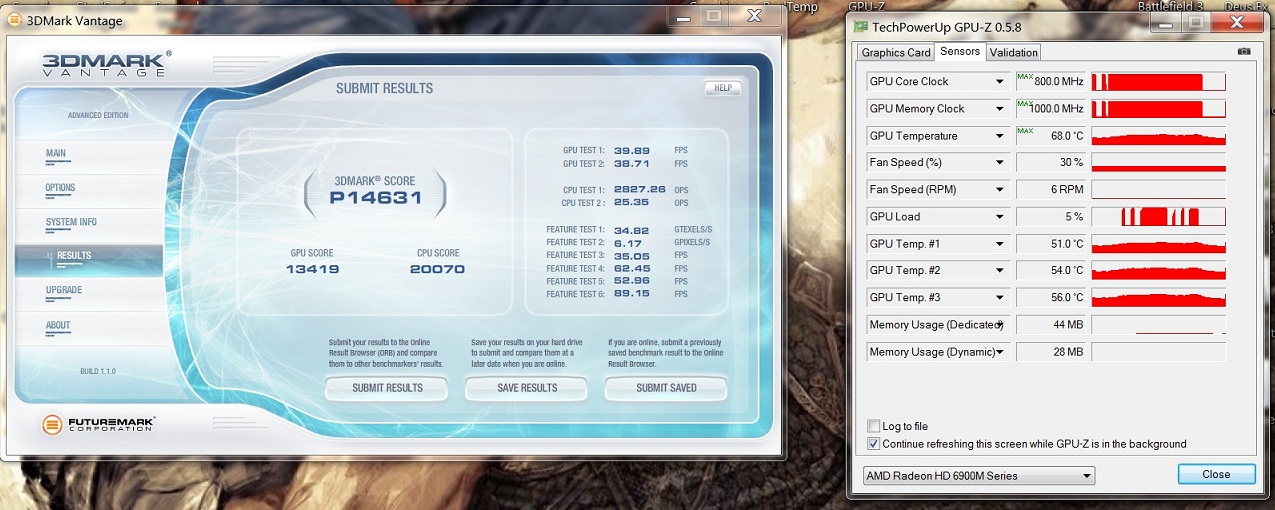Click the SAVE RESULTS button
Image resolution: width=1275 pixels, height=510 pixels.
click(x=527, y=388)
